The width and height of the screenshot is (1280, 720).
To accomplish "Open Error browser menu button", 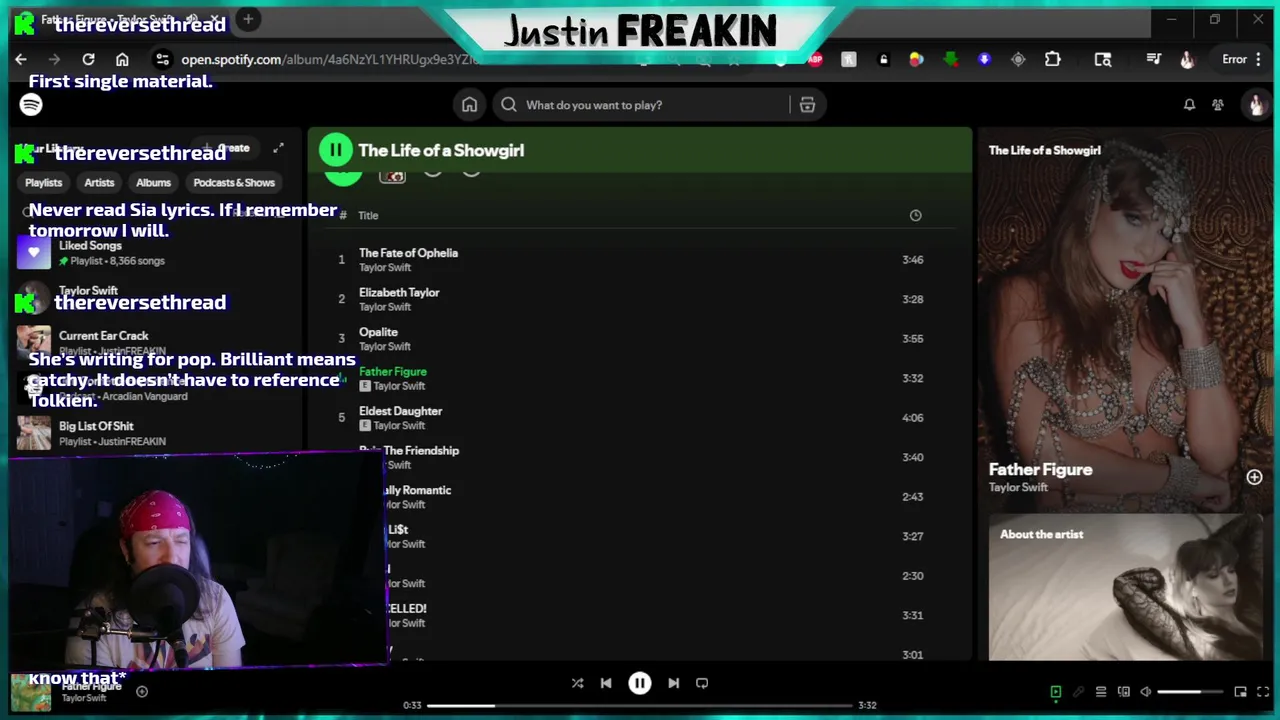I will [x=1241, y=59].
